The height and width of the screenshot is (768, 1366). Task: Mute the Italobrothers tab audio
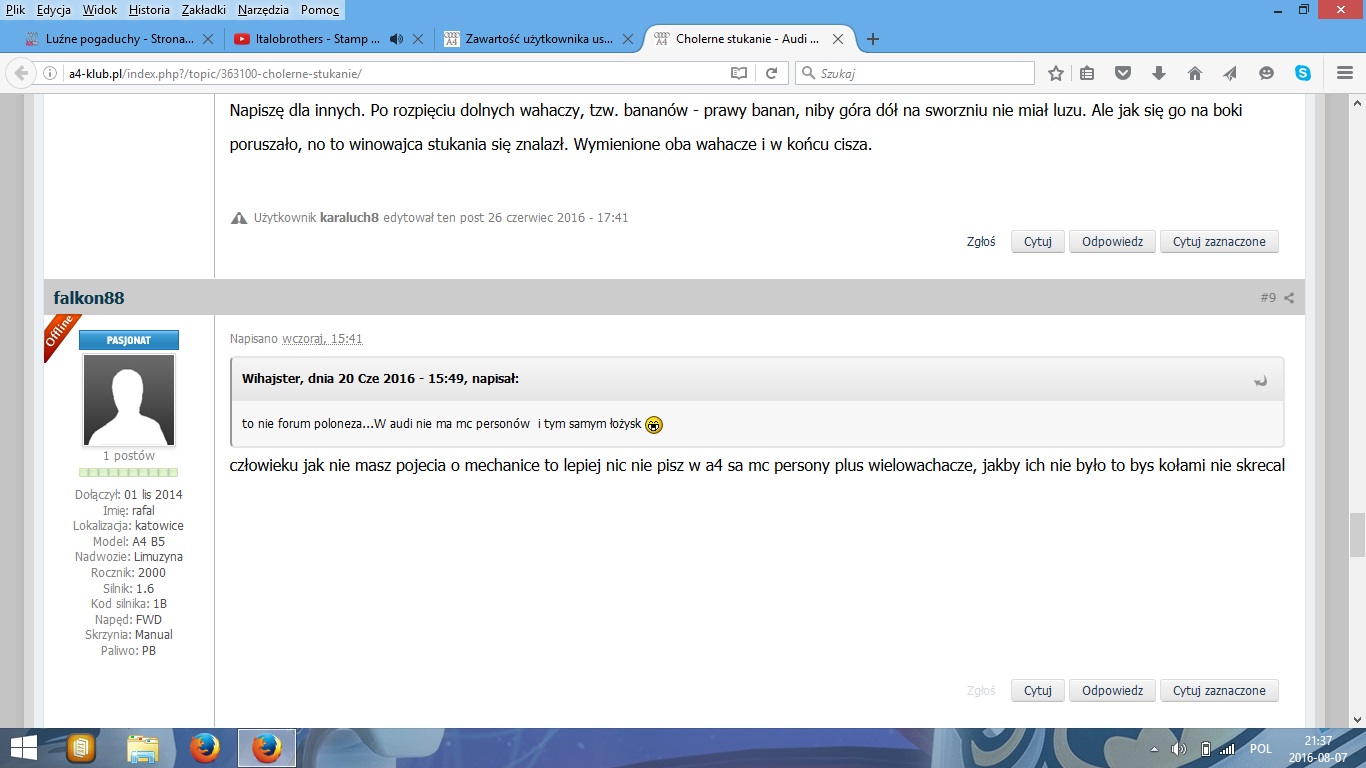pyautogui.click(x=396, y=39)
